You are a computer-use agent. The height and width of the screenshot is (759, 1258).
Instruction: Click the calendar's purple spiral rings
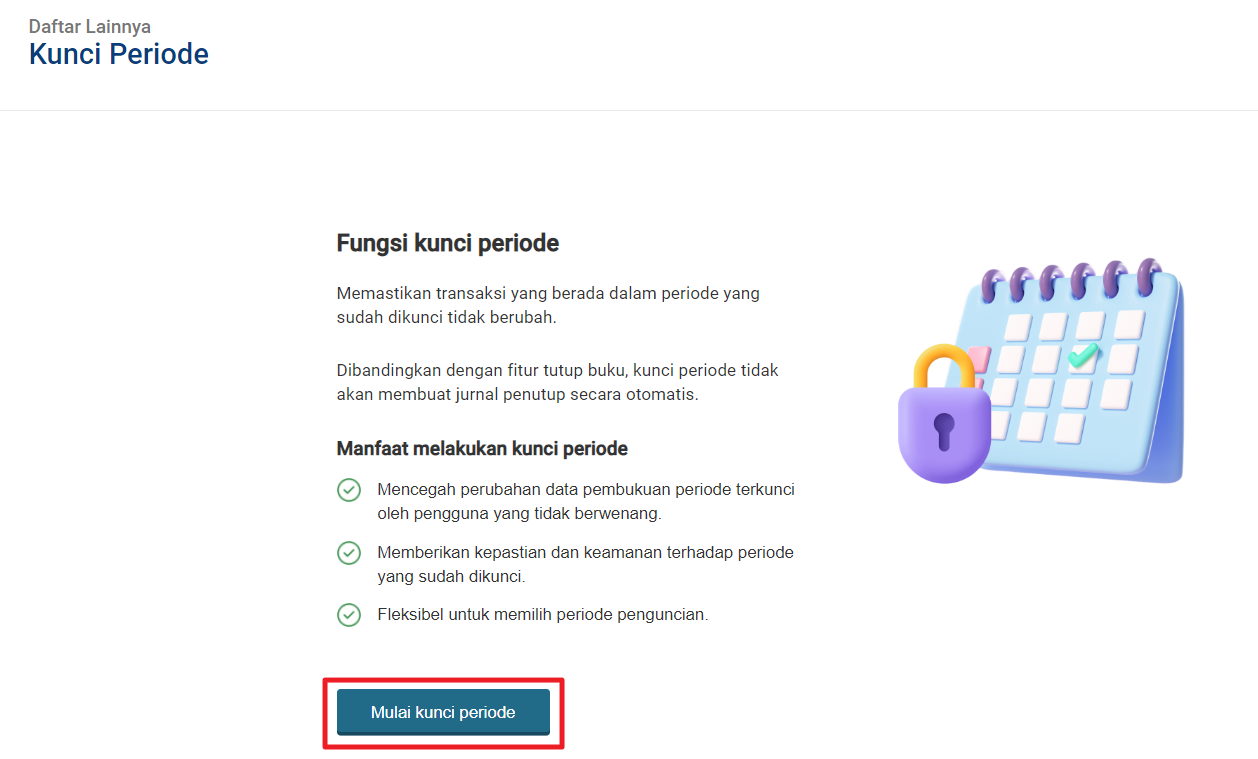[1070, 280]
